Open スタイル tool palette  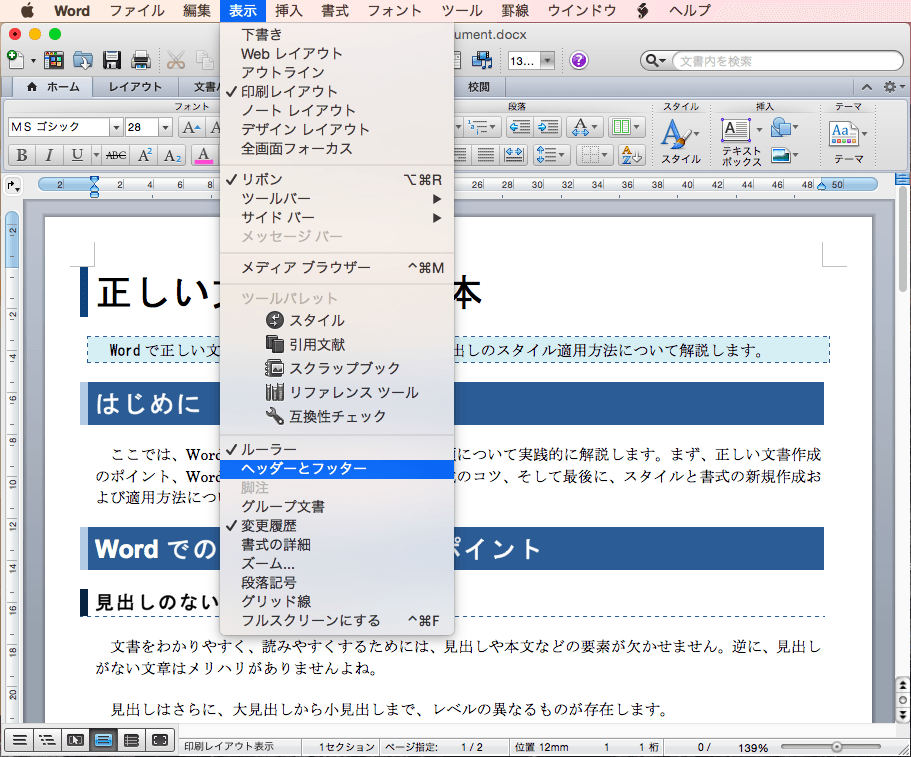pos(337,320)
